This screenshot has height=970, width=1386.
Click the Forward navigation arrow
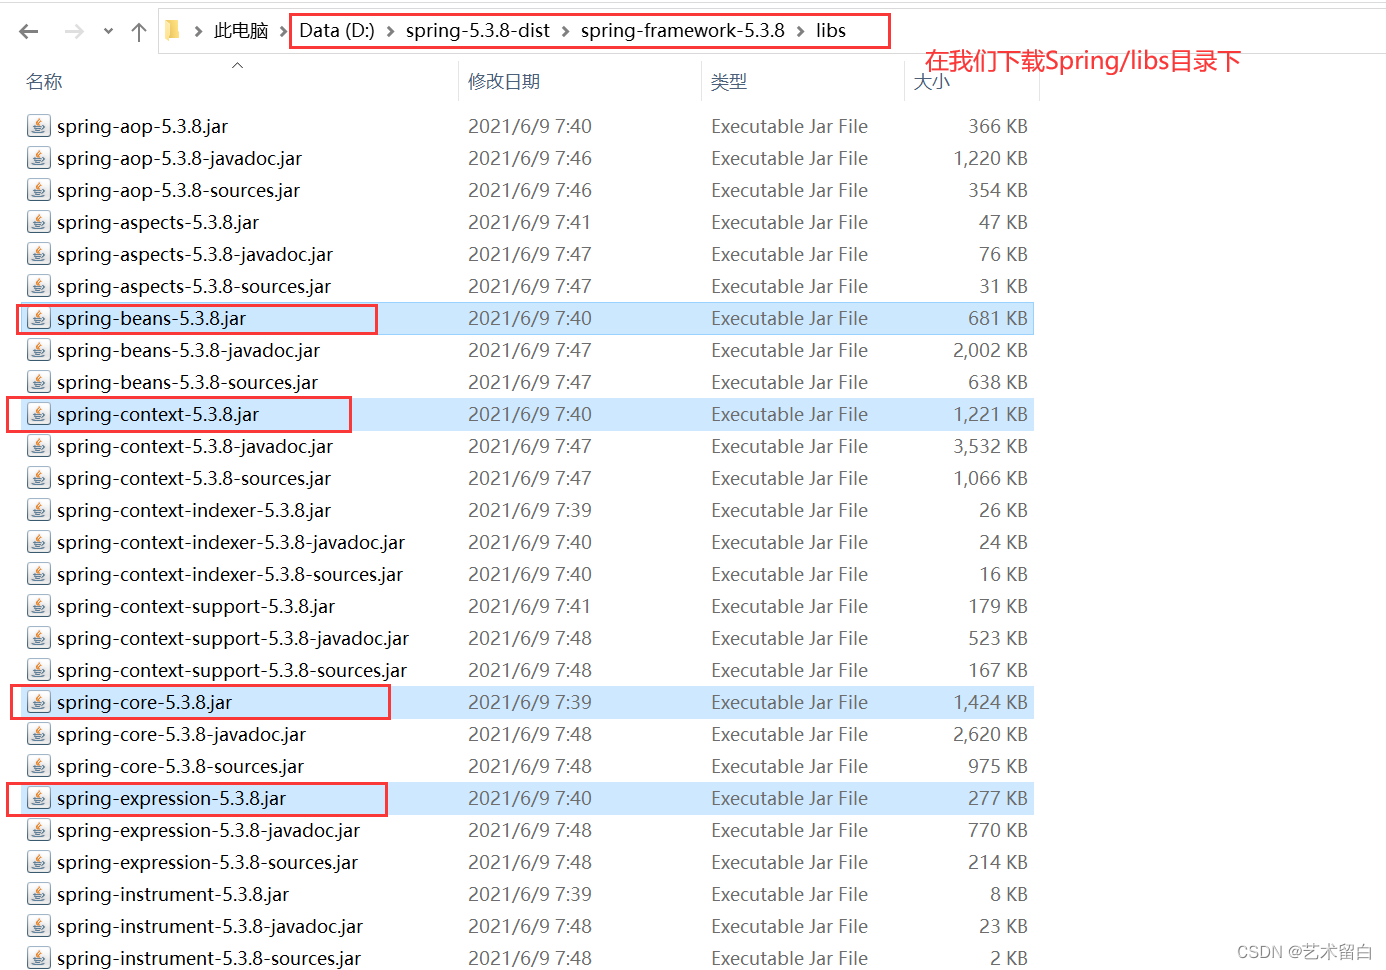coord(74,32)
